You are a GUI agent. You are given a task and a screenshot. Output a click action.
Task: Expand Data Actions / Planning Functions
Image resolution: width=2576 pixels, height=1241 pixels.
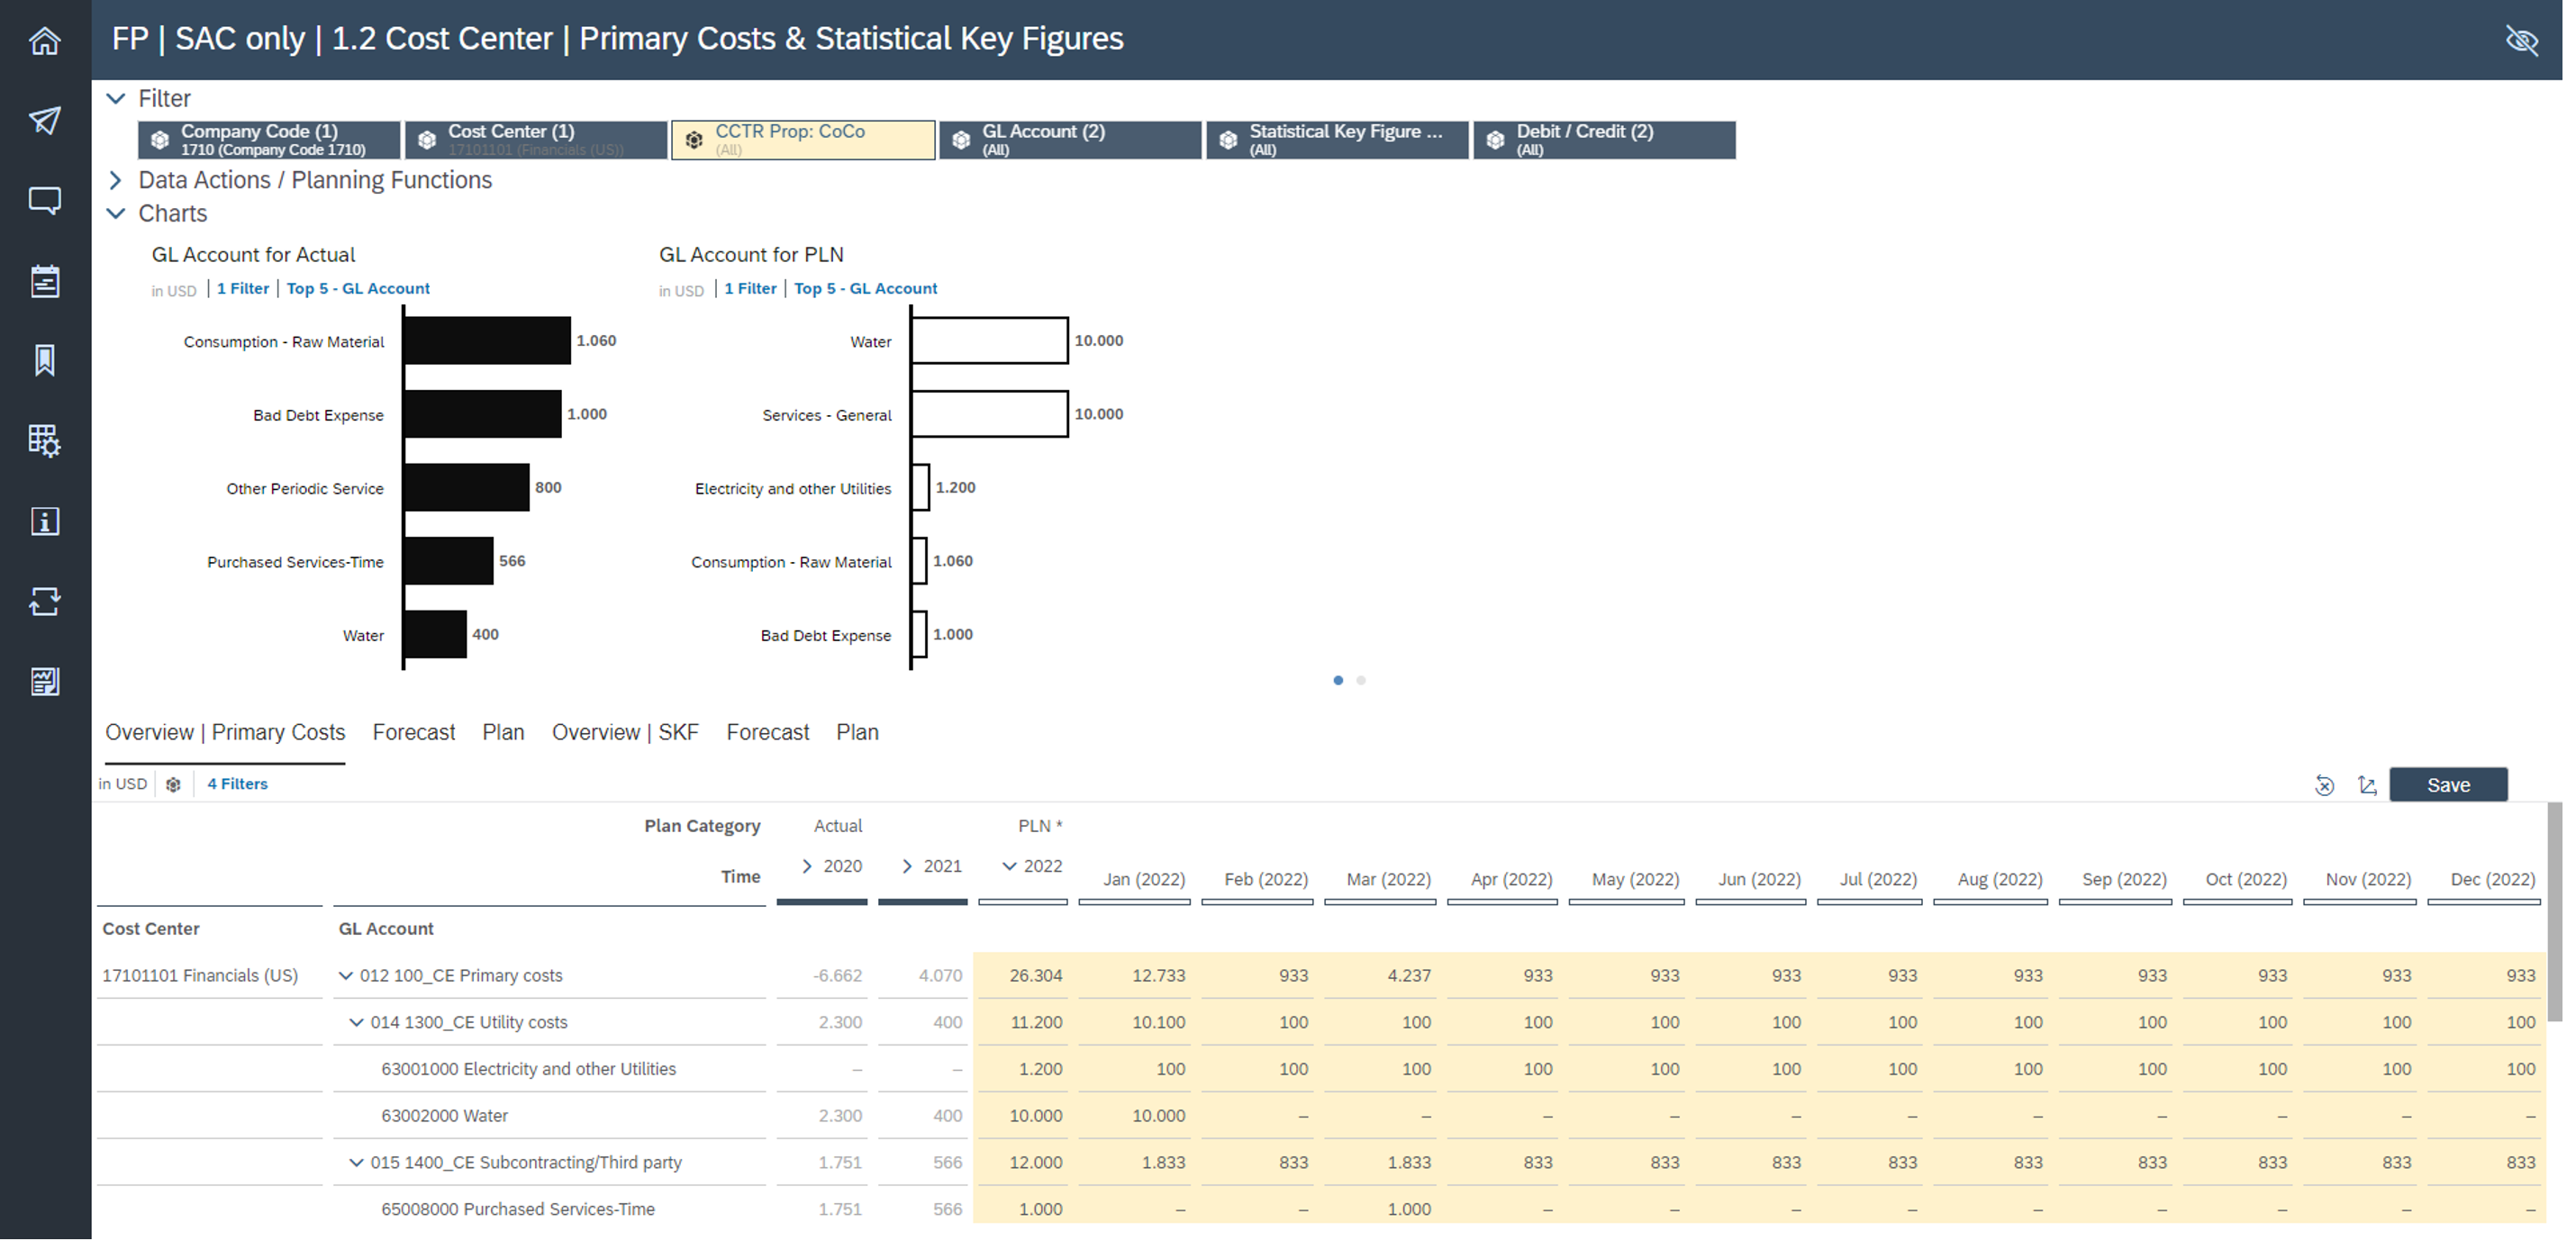(x=115, y=181)
